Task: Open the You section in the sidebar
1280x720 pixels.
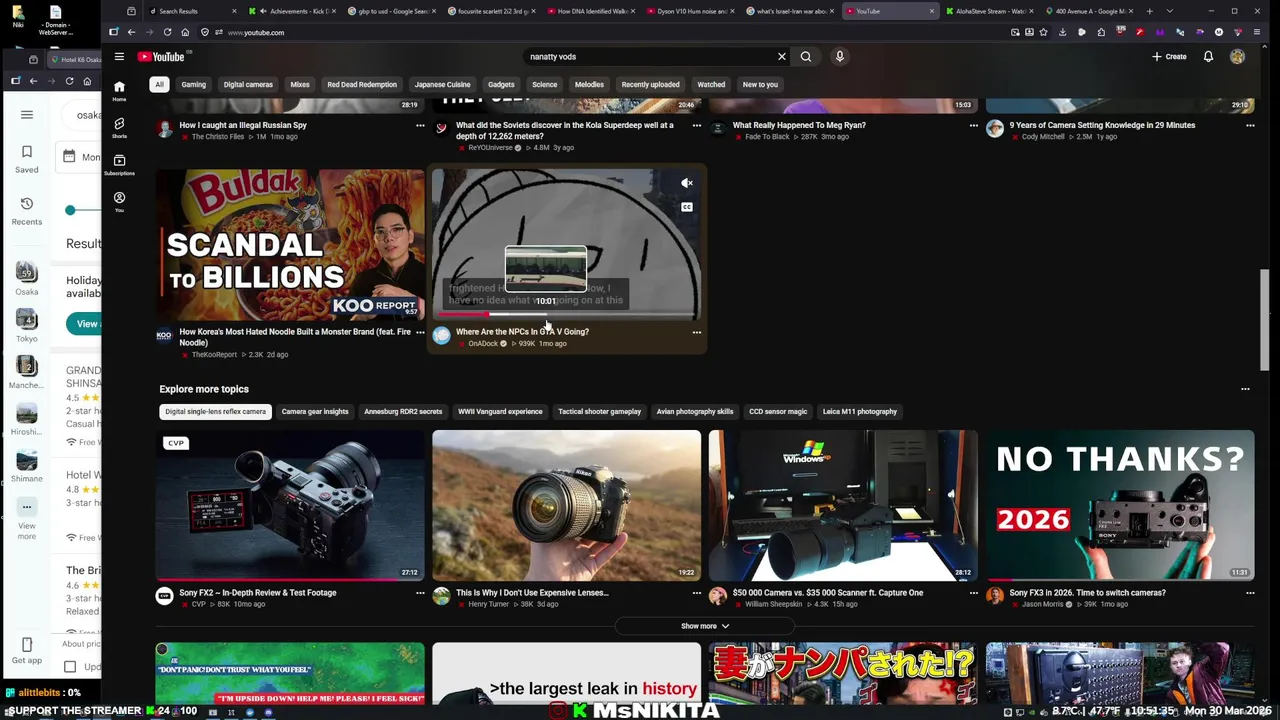Action: (119, 202)
